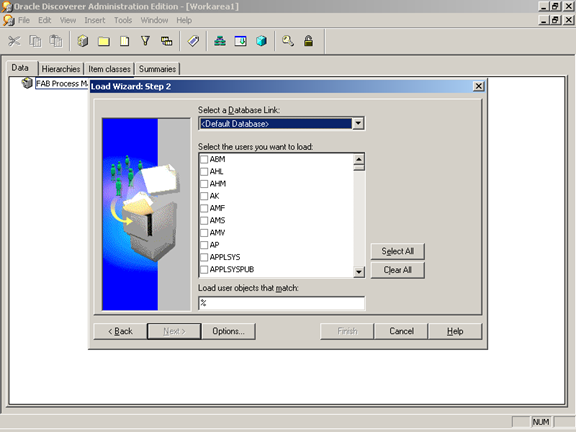
Task: Open the Hierarchy toolbar icon
Action: click(x=220, y=41)
